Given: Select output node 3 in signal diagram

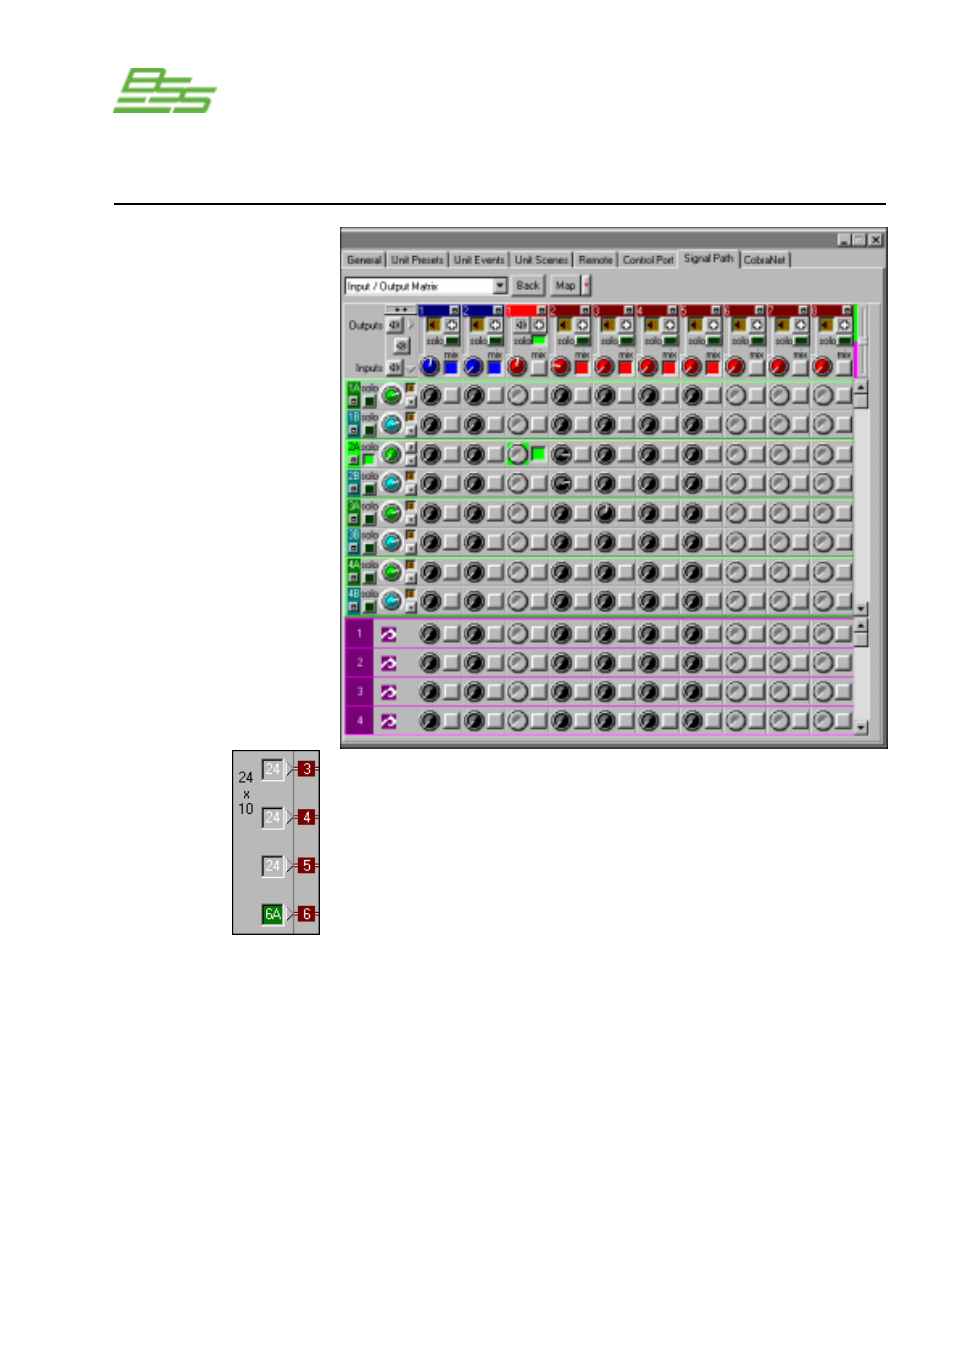Looking at the screenshot, I should 307,768.
